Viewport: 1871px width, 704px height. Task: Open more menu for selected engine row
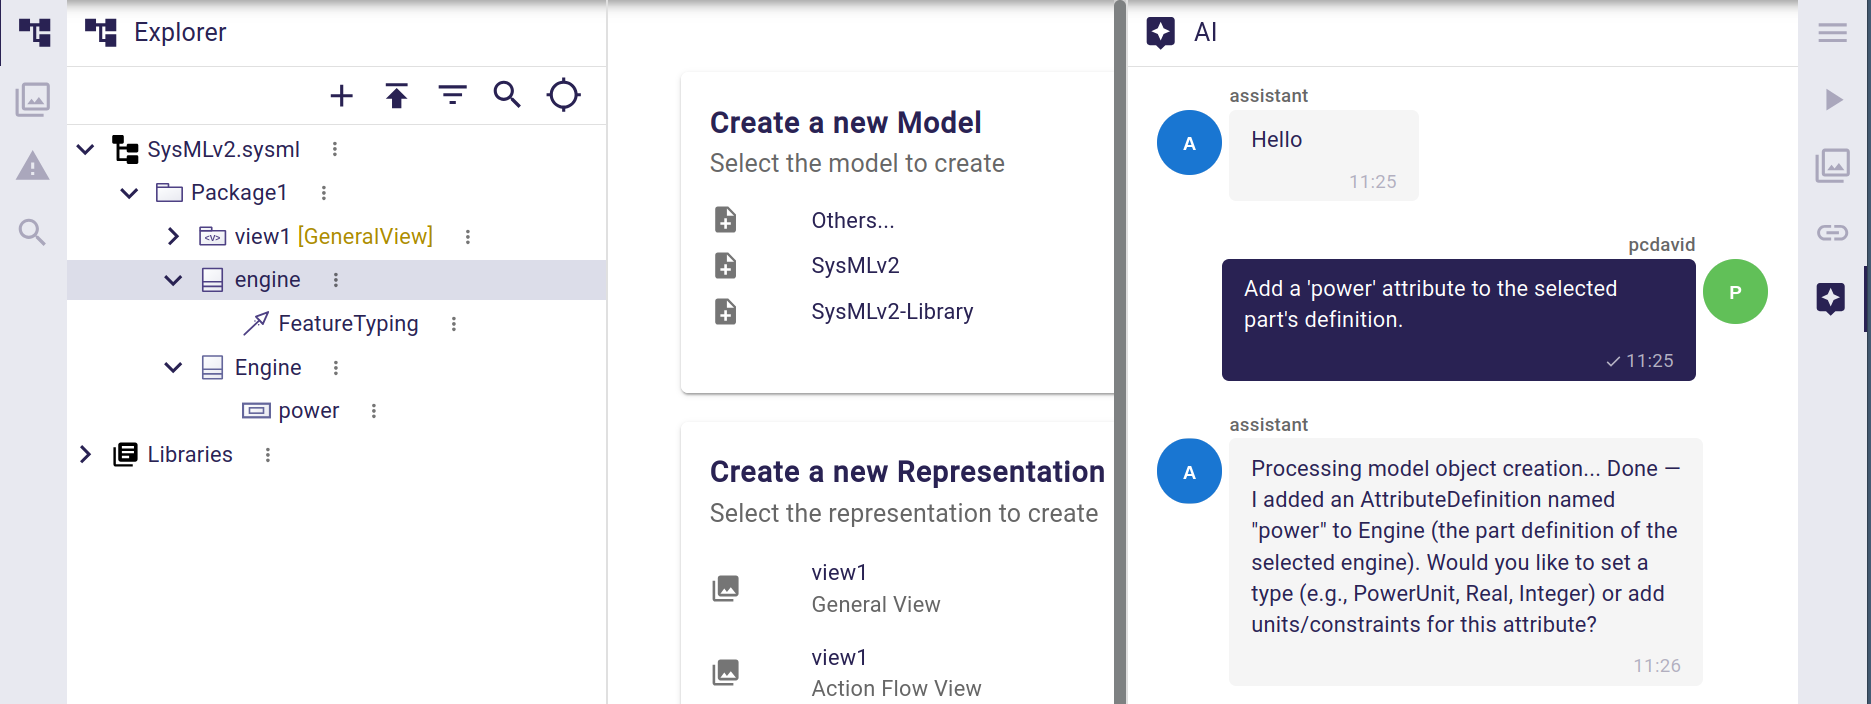pyautogui.click(x=336, y=280)
